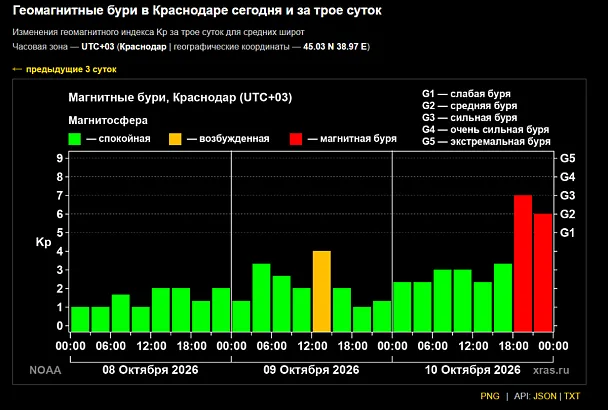Click the 'NOAA' source label
The image size is (608, 410).
[45, 370]
